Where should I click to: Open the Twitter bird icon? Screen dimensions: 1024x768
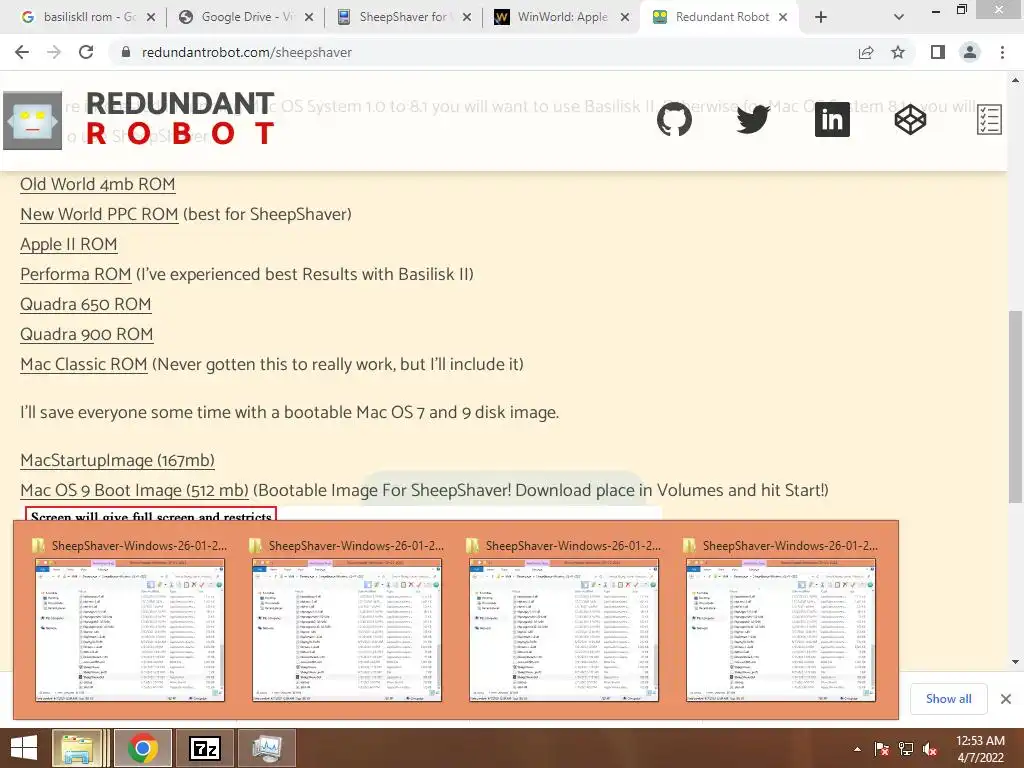(753, 120)
